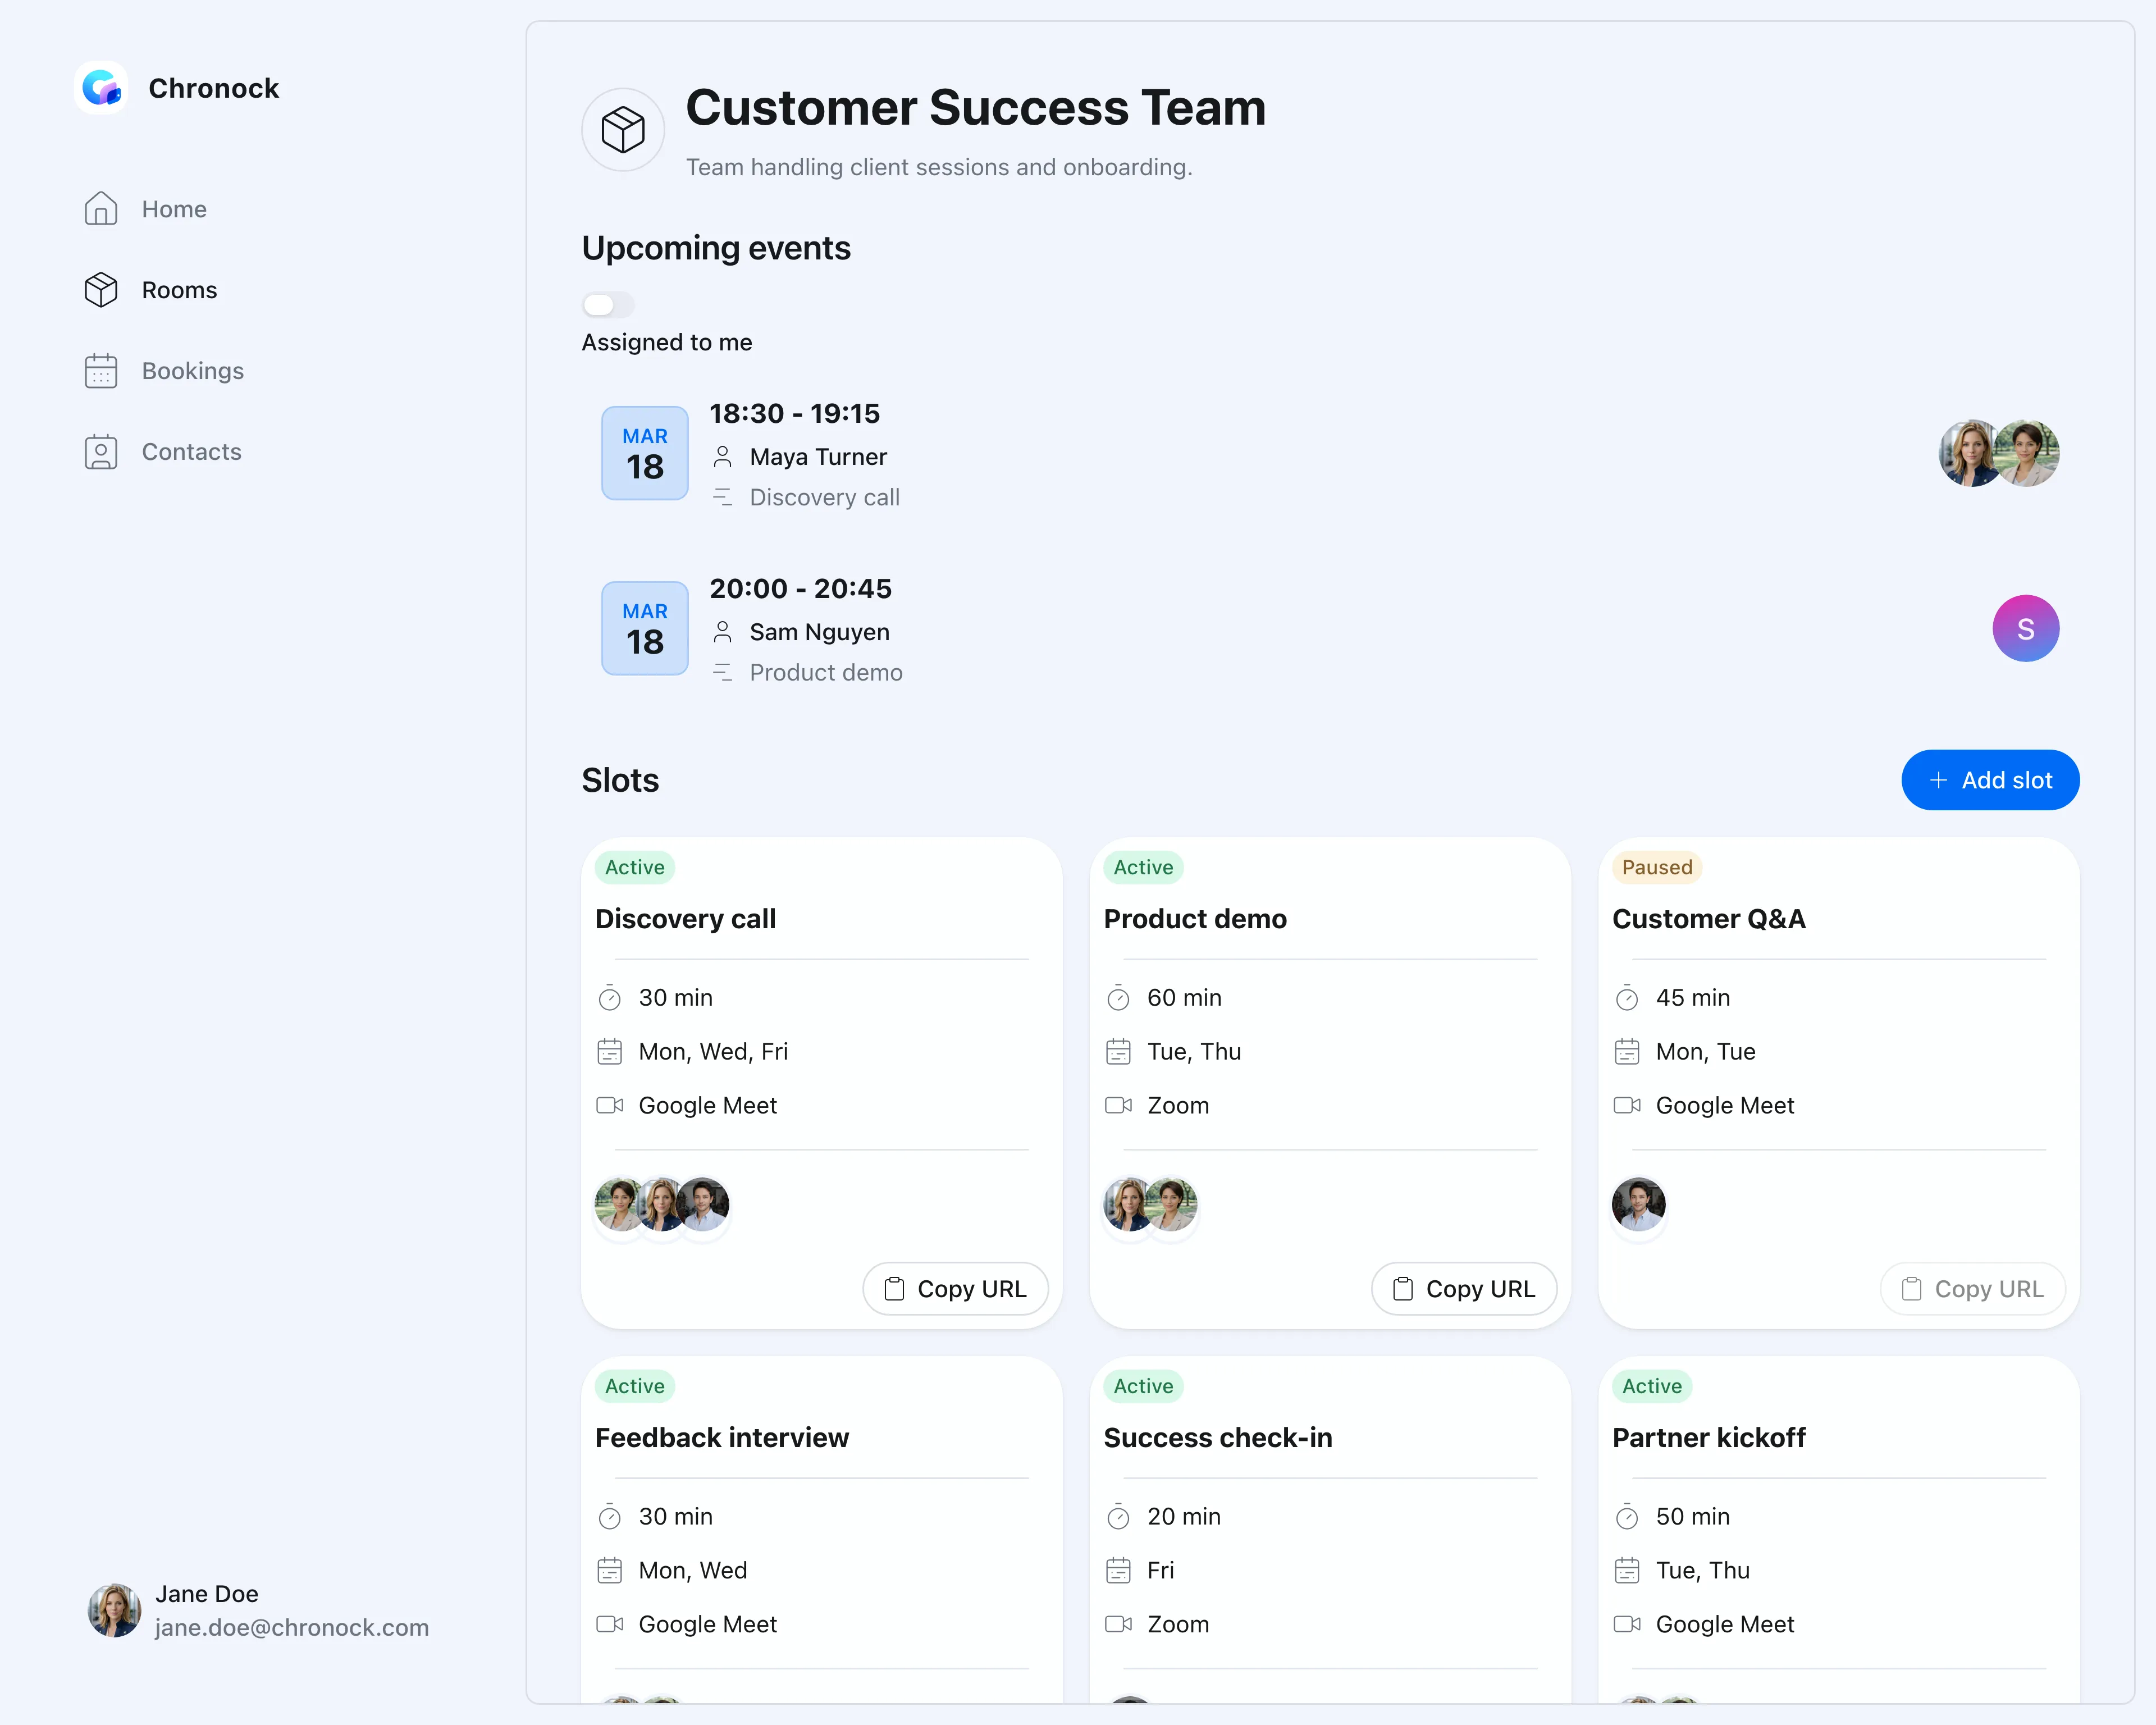Copy URL of the Customer Q&A slot
The width and height of the screenshot is (2156, 1725).
(1973, 1289)
